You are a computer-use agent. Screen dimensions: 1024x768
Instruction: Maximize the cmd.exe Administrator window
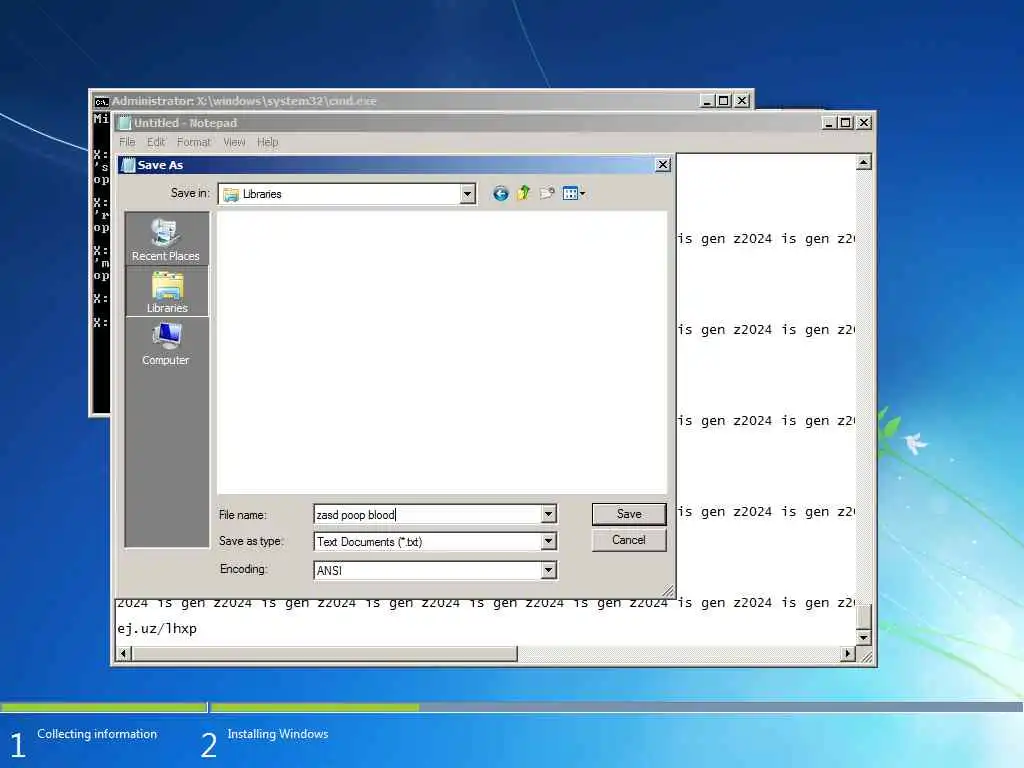(724, 101)
